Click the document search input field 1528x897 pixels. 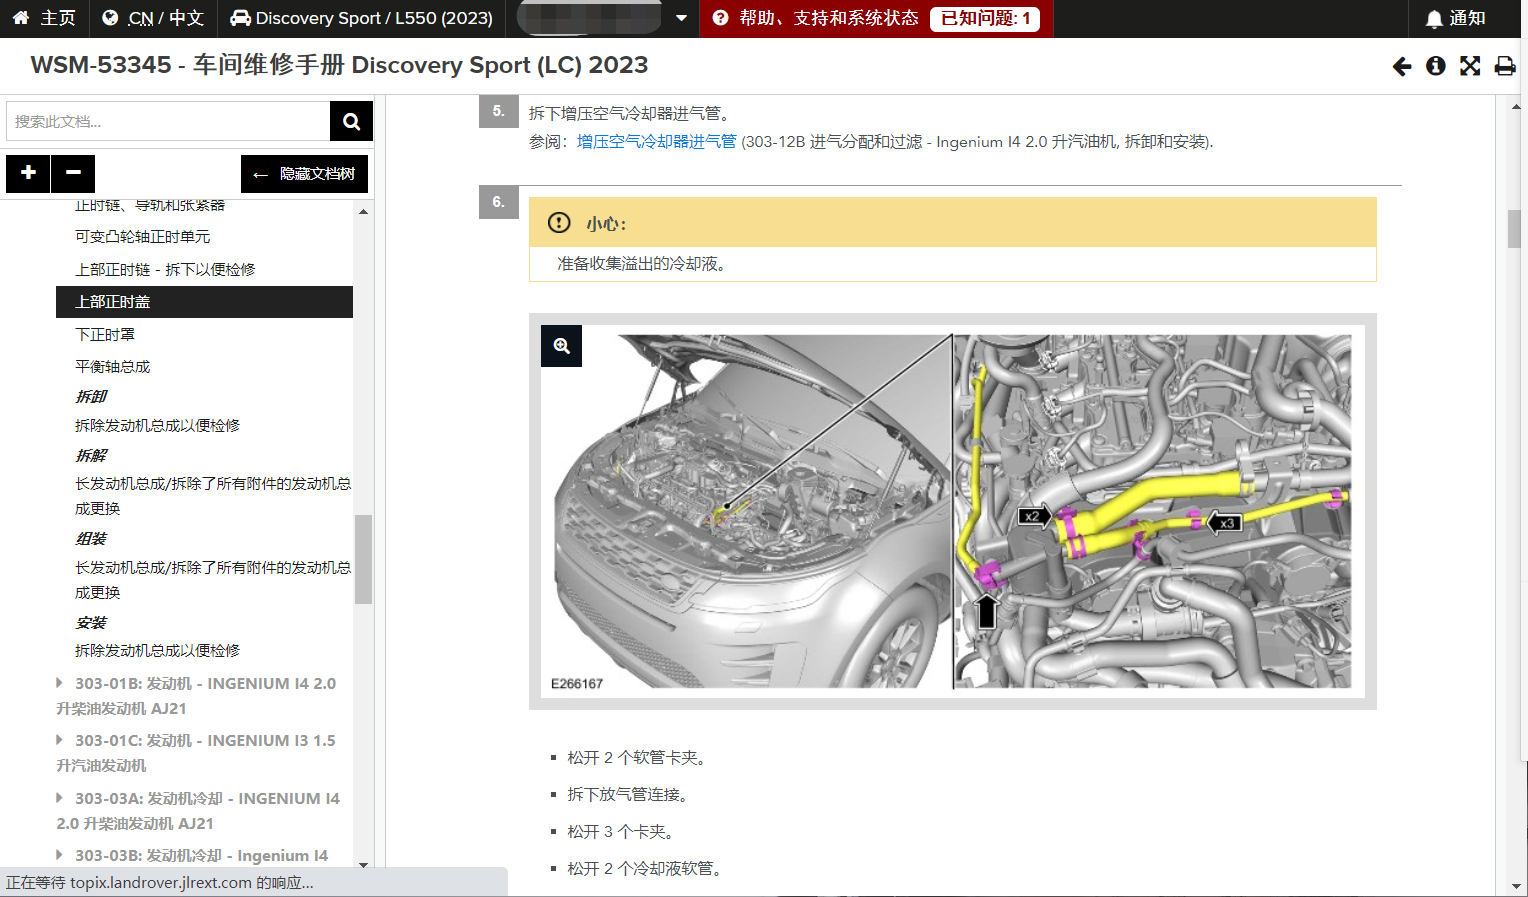(x=168, y=121)
